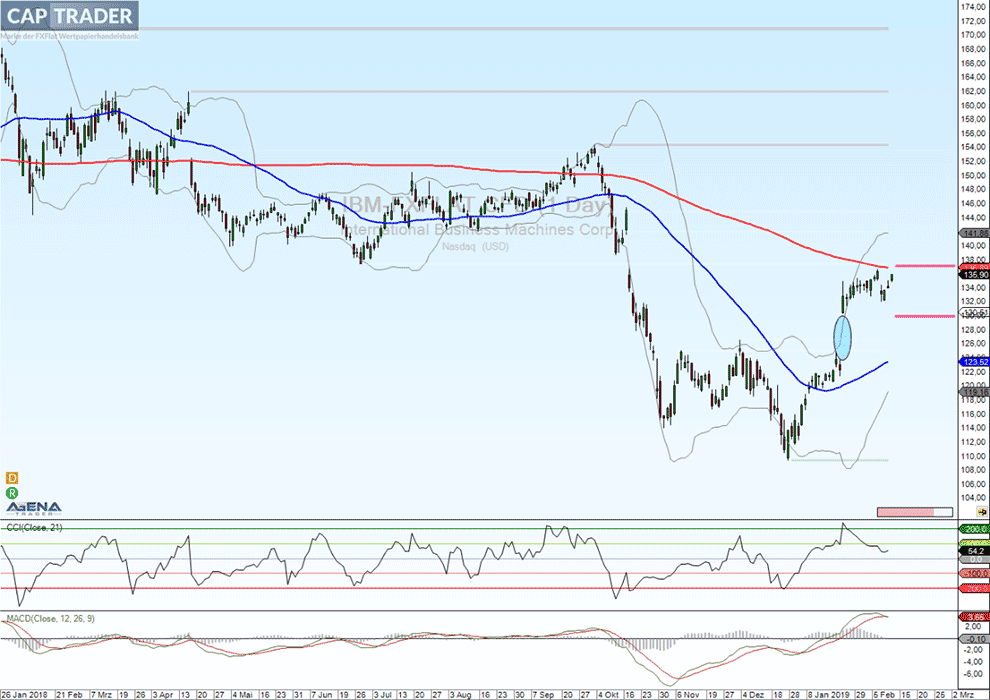Screen dimensions: 990x700
Task: Click the CCI(Close, 21) indicator label
Action: [x=35, y=528]
